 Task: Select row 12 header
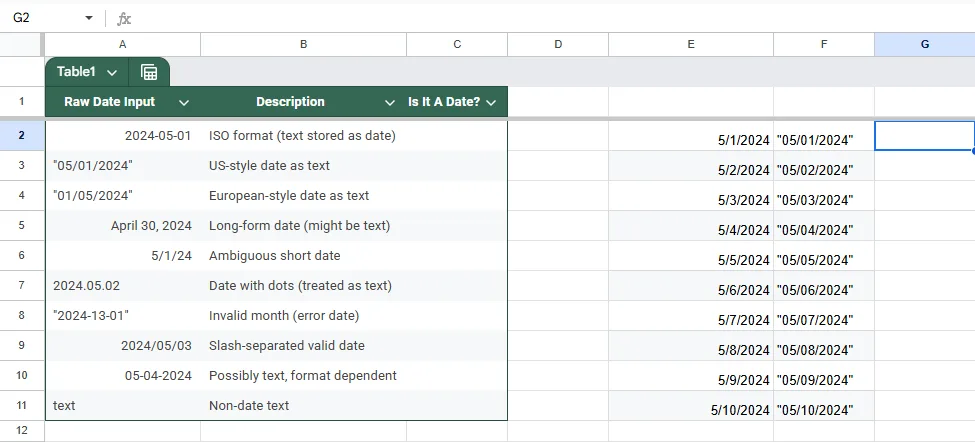[22, 430]
